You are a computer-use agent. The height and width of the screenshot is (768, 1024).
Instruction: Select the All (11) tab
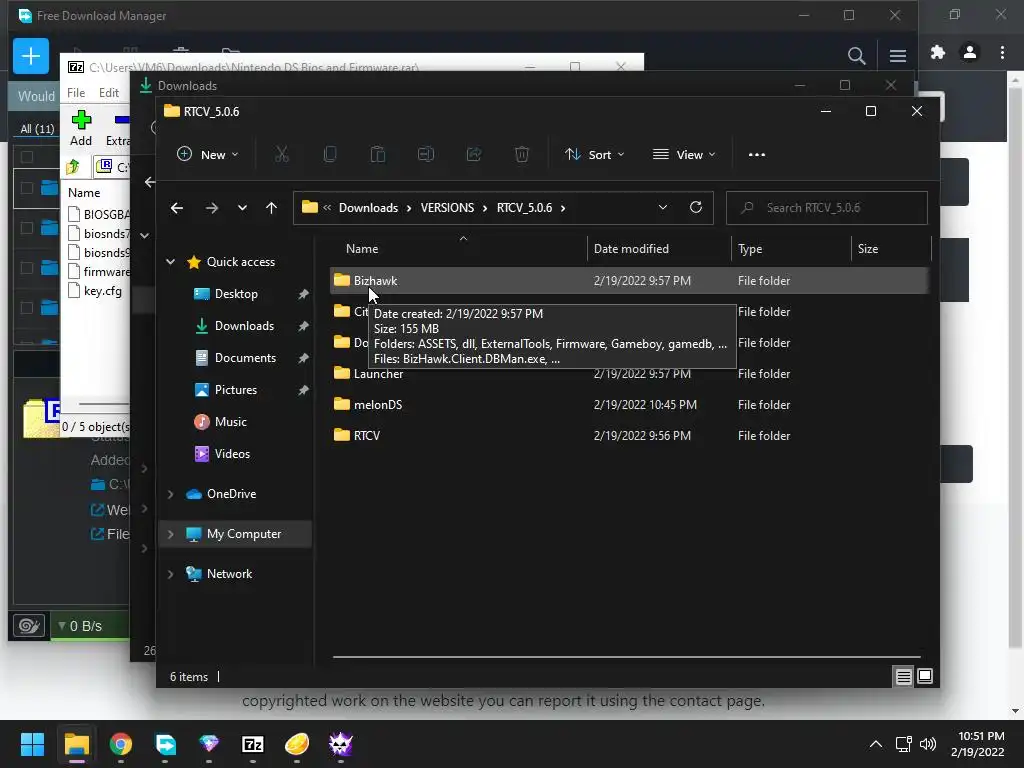tap(37, 129)
